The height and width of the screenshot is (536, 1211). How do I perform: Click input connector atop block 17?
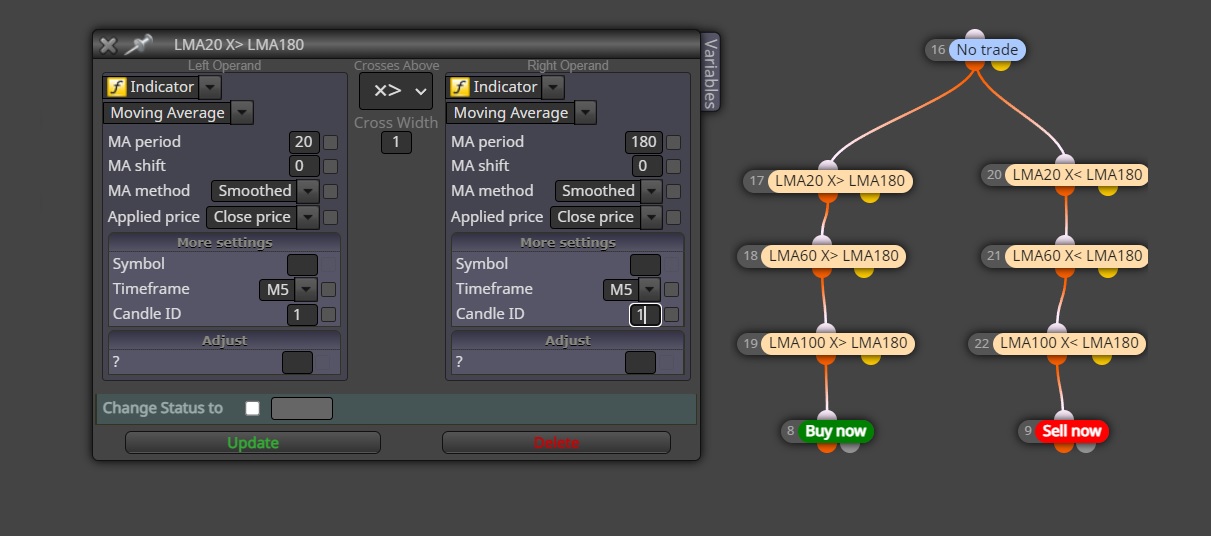coord(828,167)
